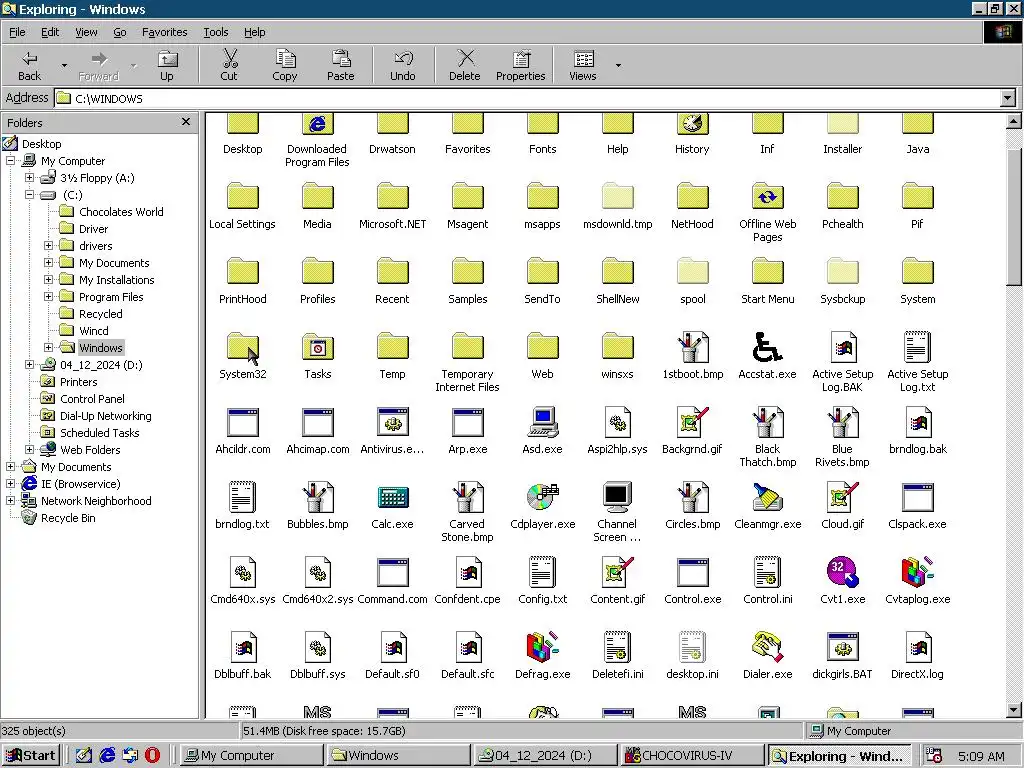The height and width of the screenshot is (768, 1024).
Task: Select the Cdplayer.exe icon
Action: [x=543, y=498]
